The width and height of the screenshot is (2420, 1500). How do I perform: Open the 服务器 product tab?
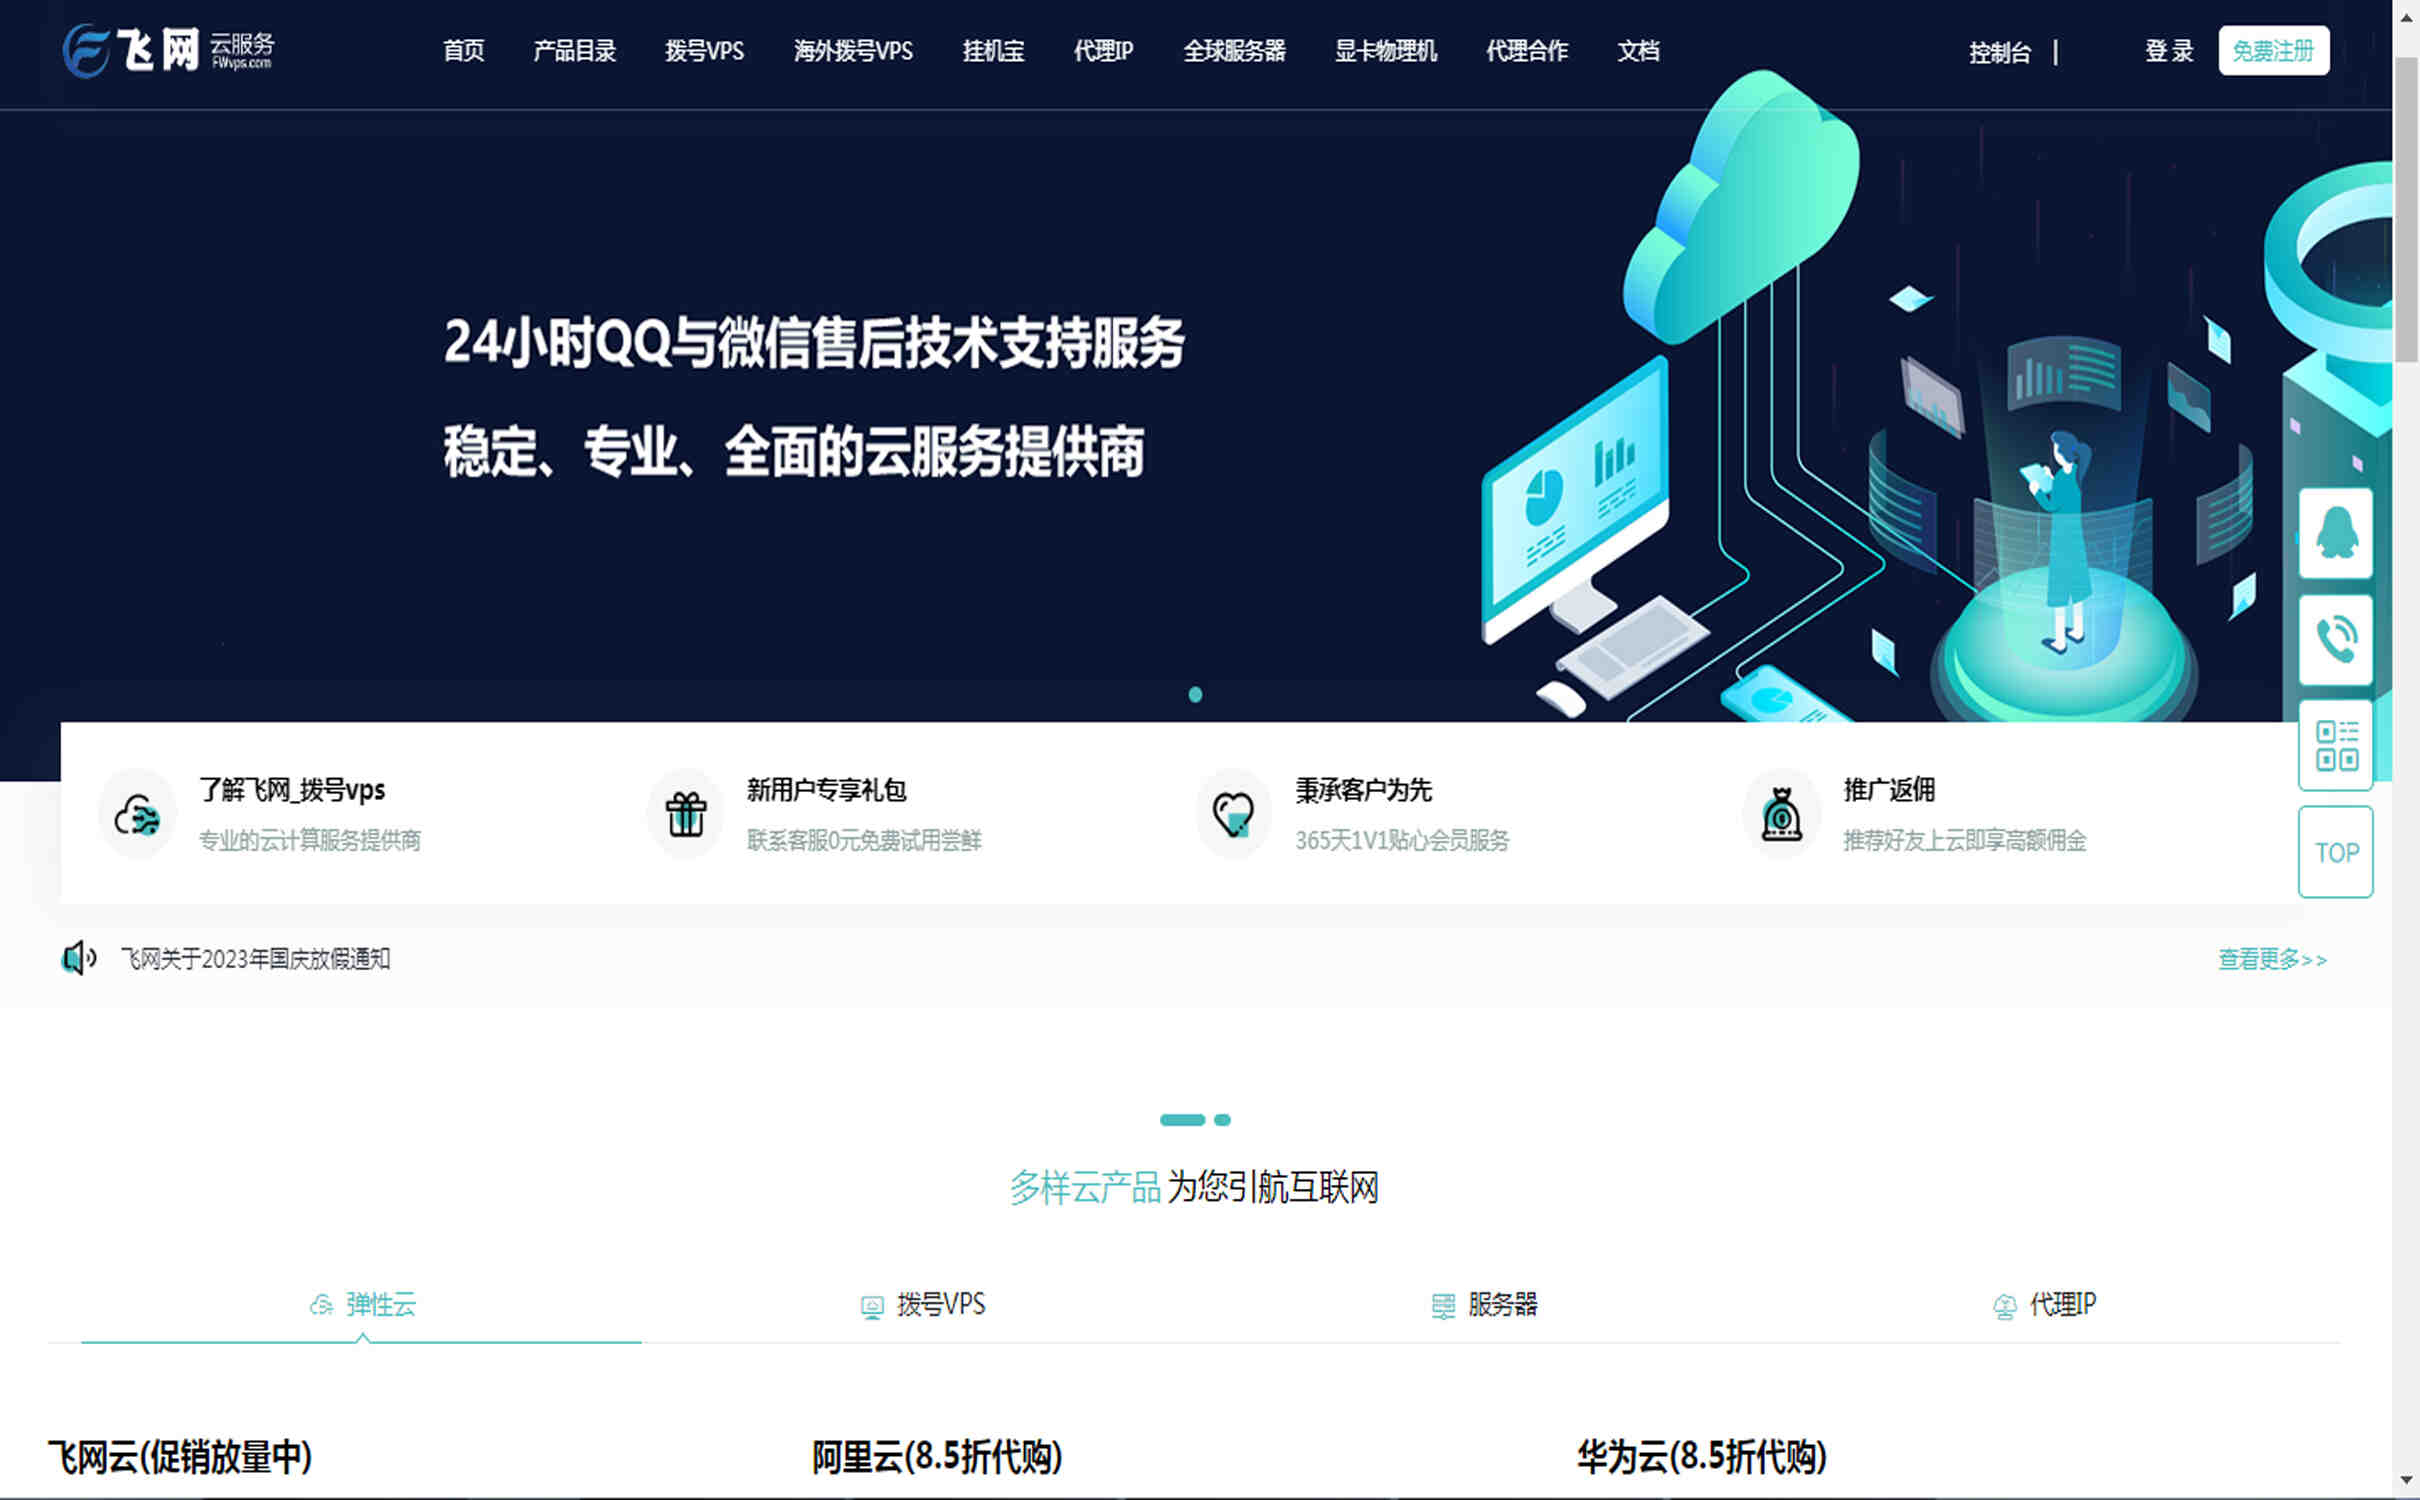coord(1488,1305)
